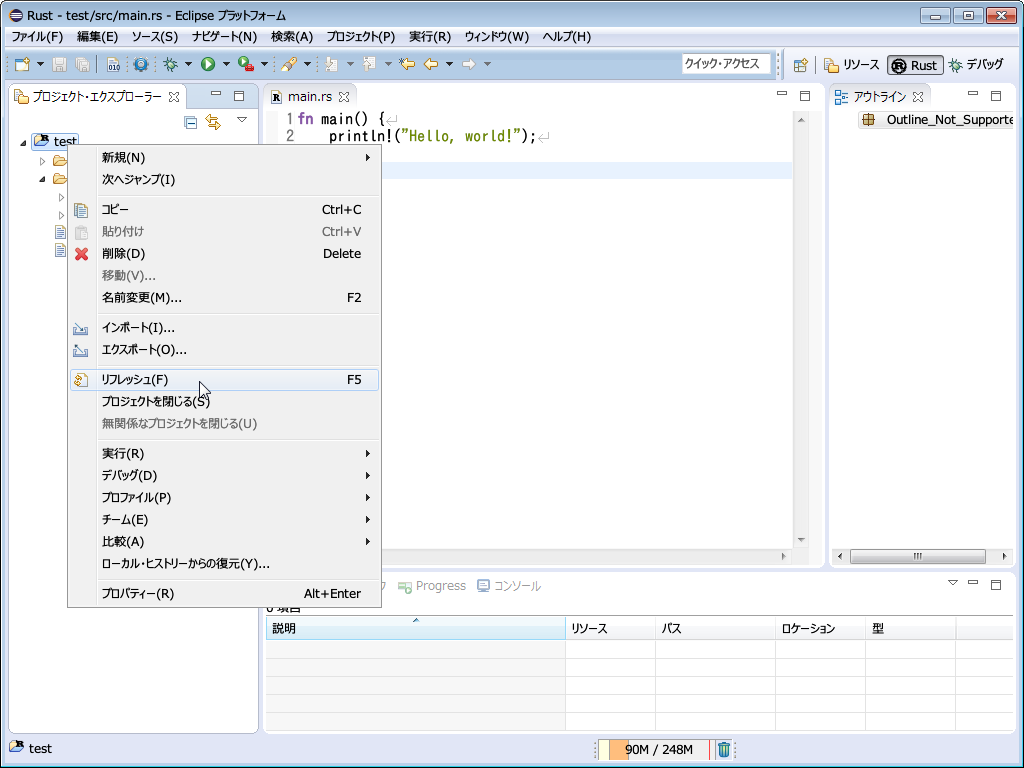
Task: Click the copy icon in context menu
Action: (x=81, y=210)
